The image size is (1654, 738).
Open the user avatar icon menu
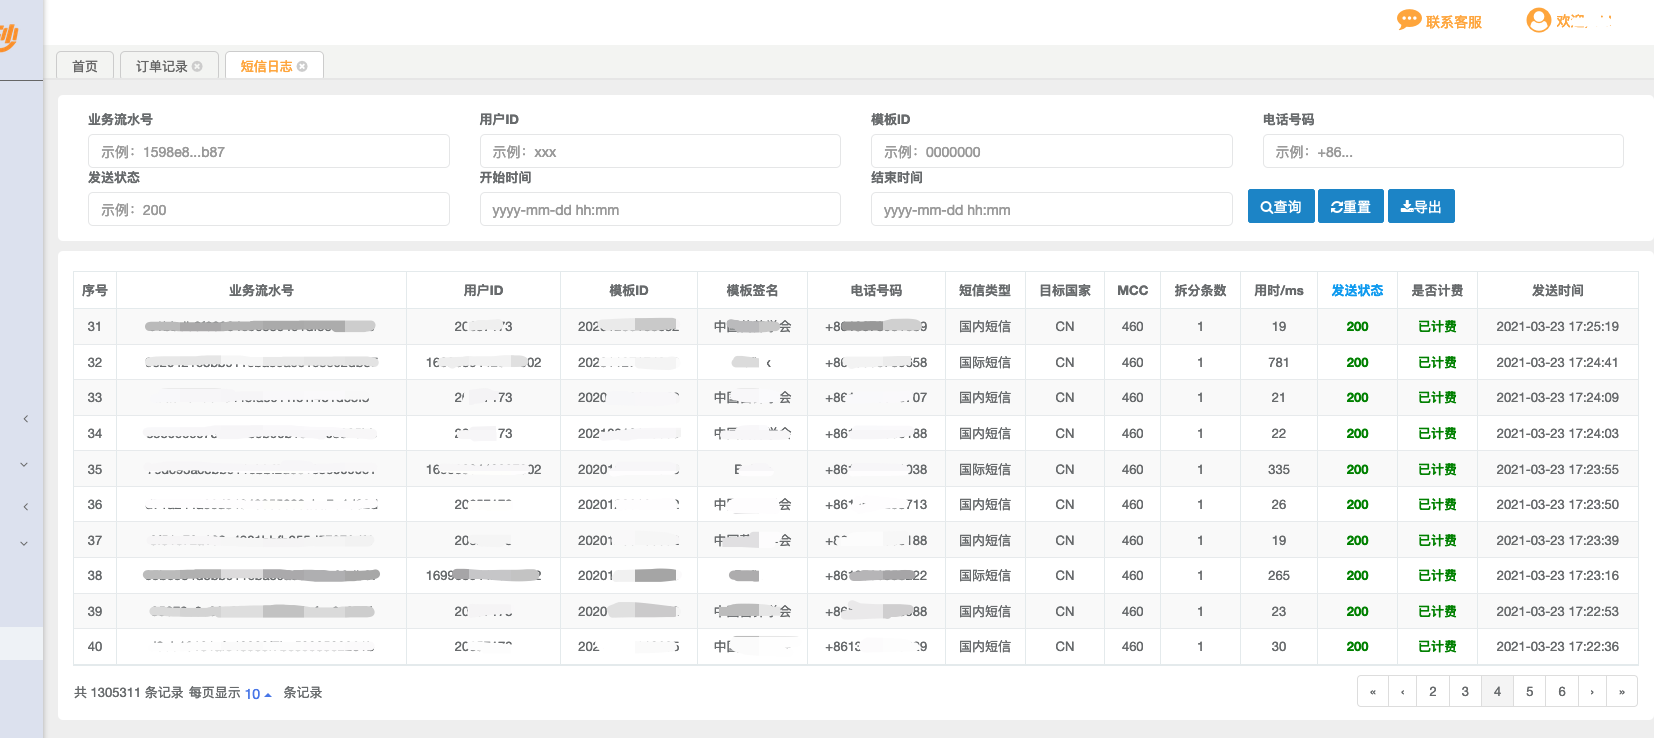click(1538, 20)
